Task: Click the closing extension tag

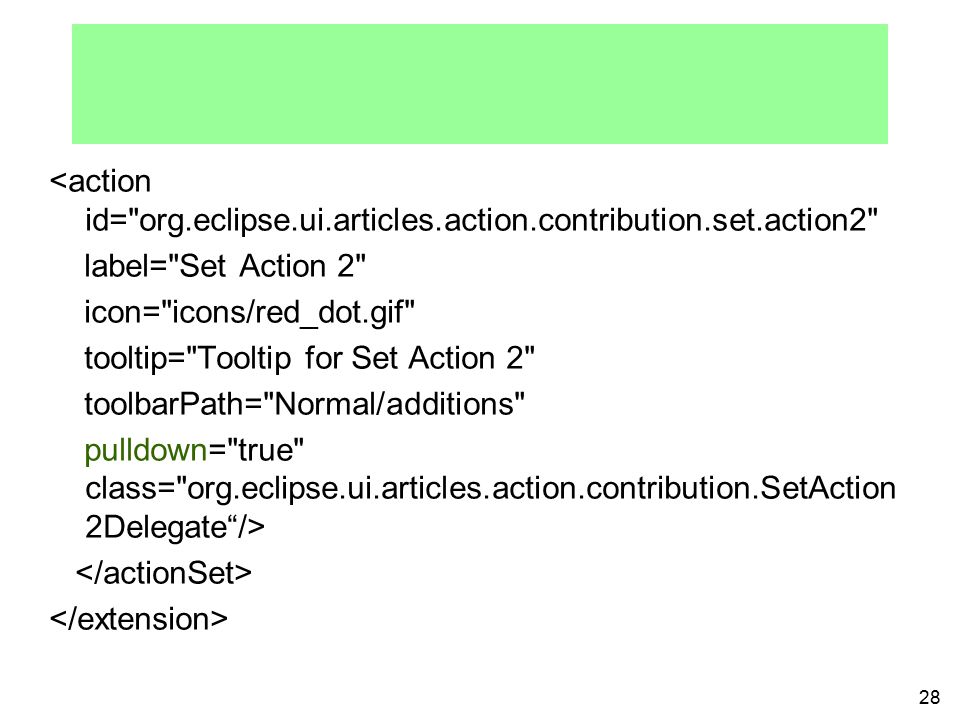Action: tap(138, 620)
